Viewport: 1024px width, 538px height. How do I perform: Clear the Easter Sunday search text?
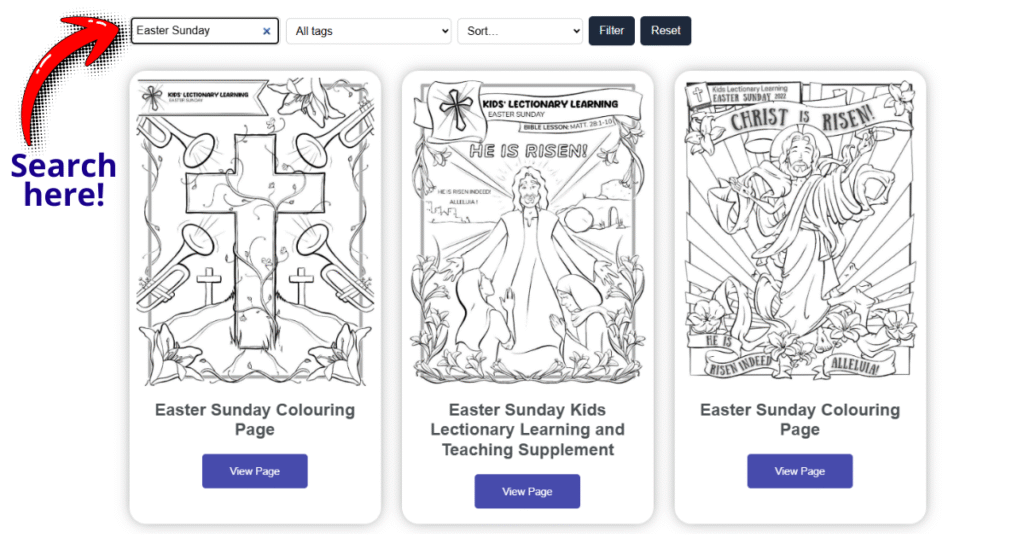point(266,31)
